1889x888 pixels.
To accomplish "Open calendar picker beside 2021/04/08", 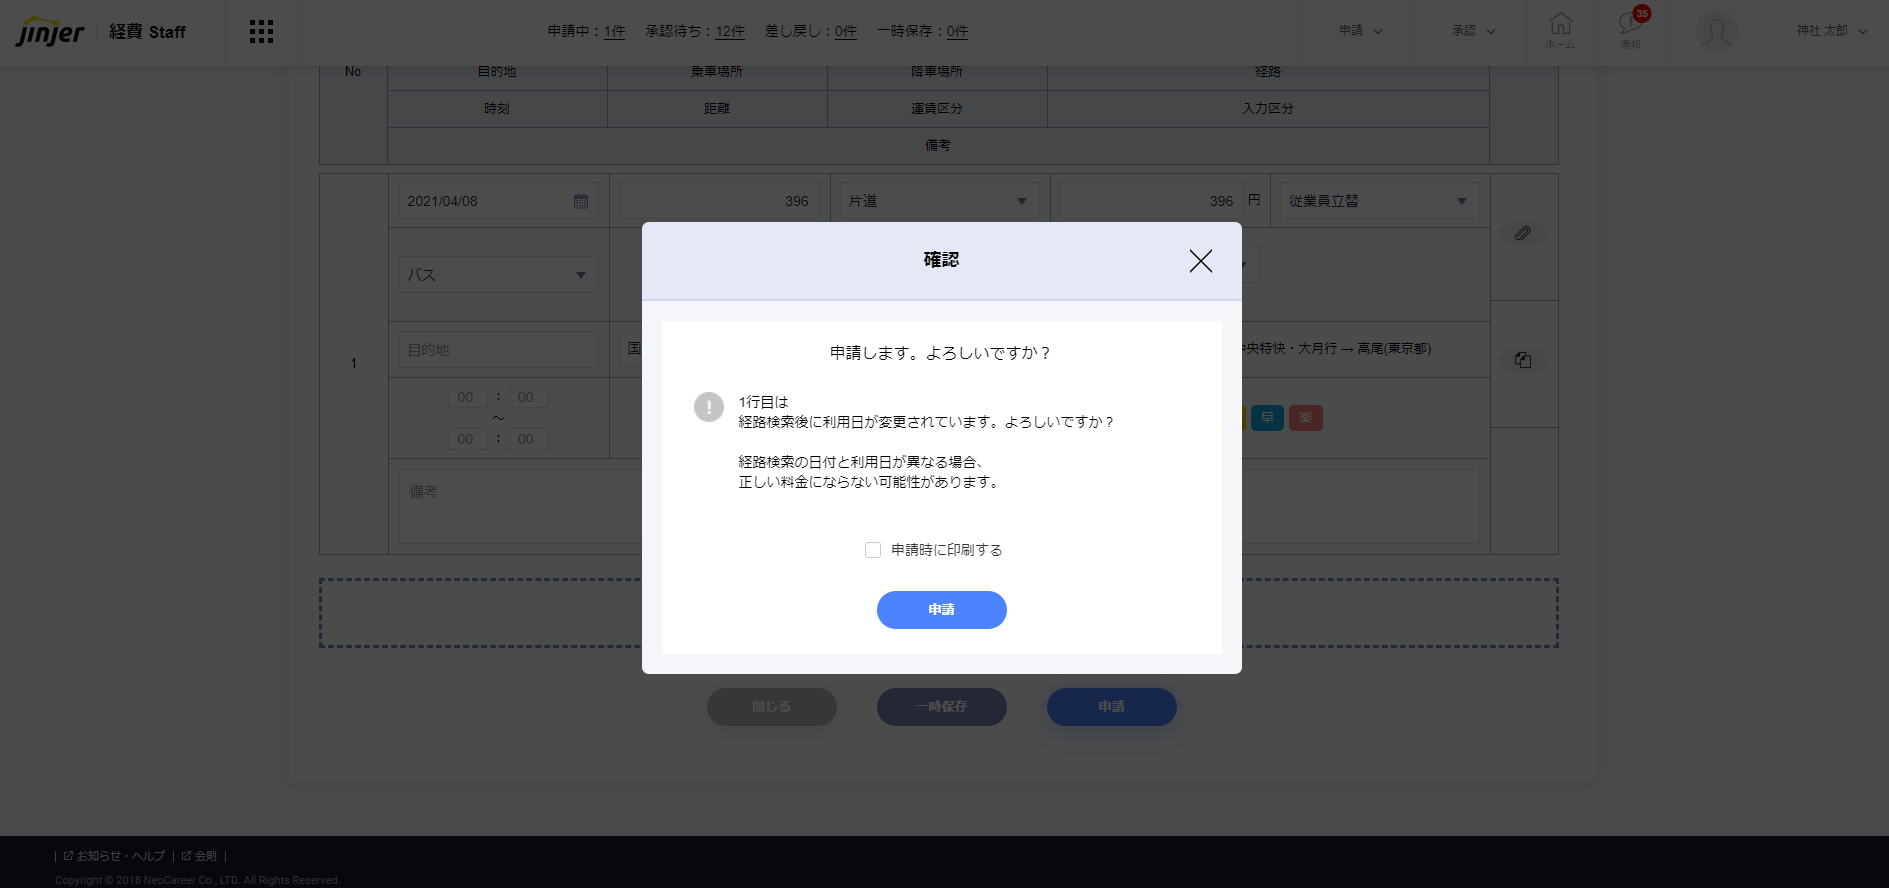I will point(581,201).
